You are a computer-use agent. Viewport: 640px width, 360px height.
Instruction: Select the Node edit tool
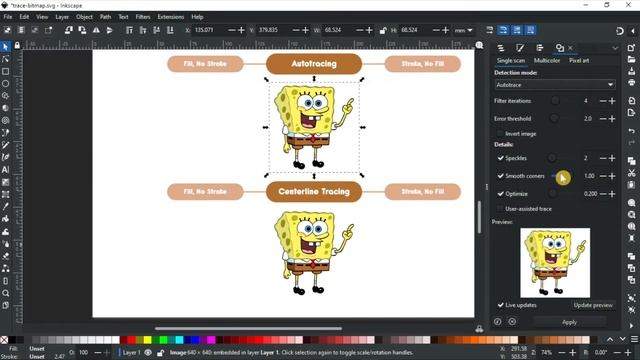click(x=5, y=59)
